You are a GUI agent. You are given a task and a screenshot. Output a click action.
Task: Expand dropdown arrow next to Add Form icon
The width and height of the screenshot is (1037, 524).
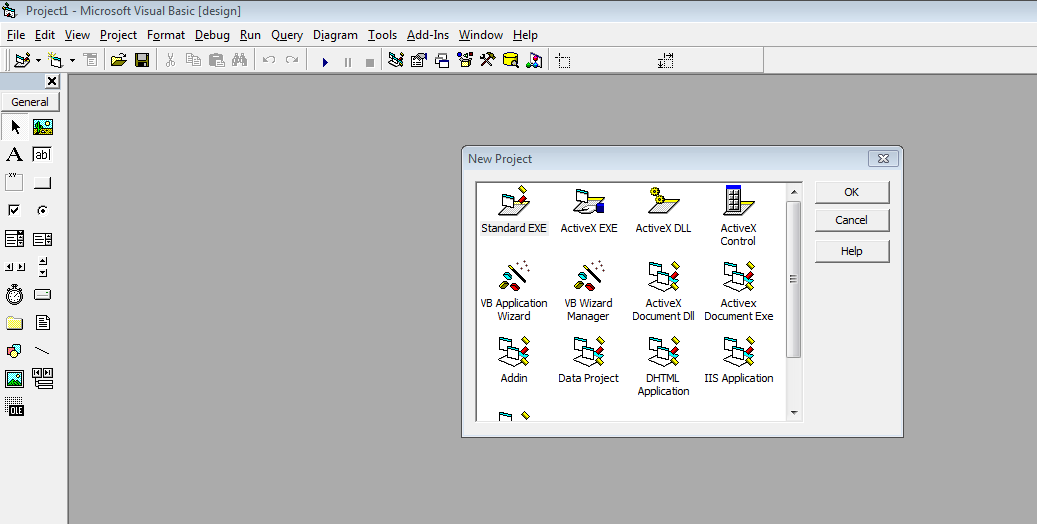click(x=72, y=61)
